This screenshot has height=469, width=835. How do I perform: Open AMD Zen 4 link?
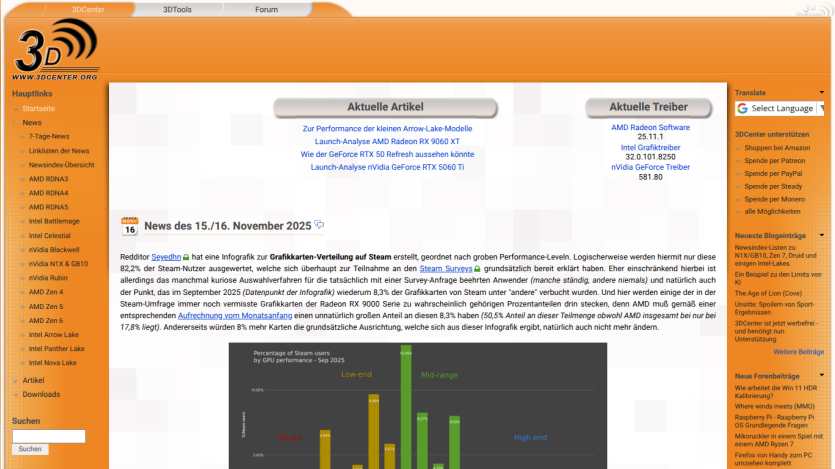click(x=46, y=292)
